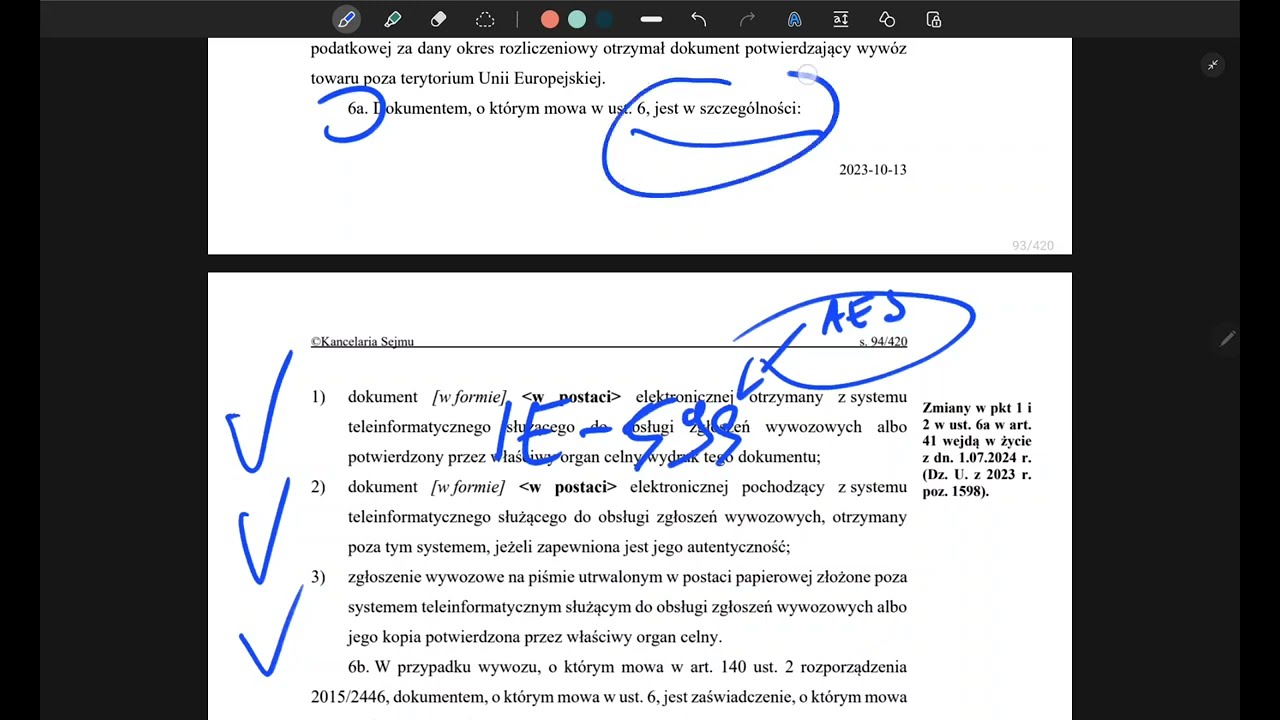Undo the last stroke
1280x720 pixels.
pos(699,19)
